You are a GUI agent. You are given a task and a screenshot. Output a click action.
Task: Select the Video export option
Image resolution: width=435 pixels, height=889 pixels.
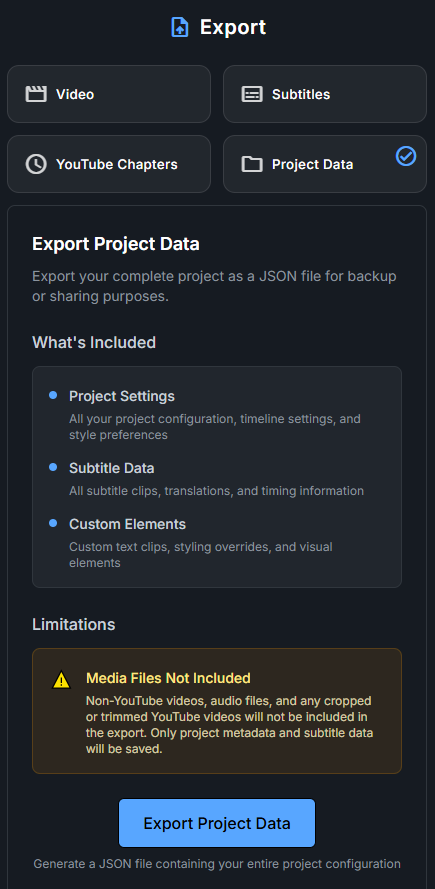point(109,94)
